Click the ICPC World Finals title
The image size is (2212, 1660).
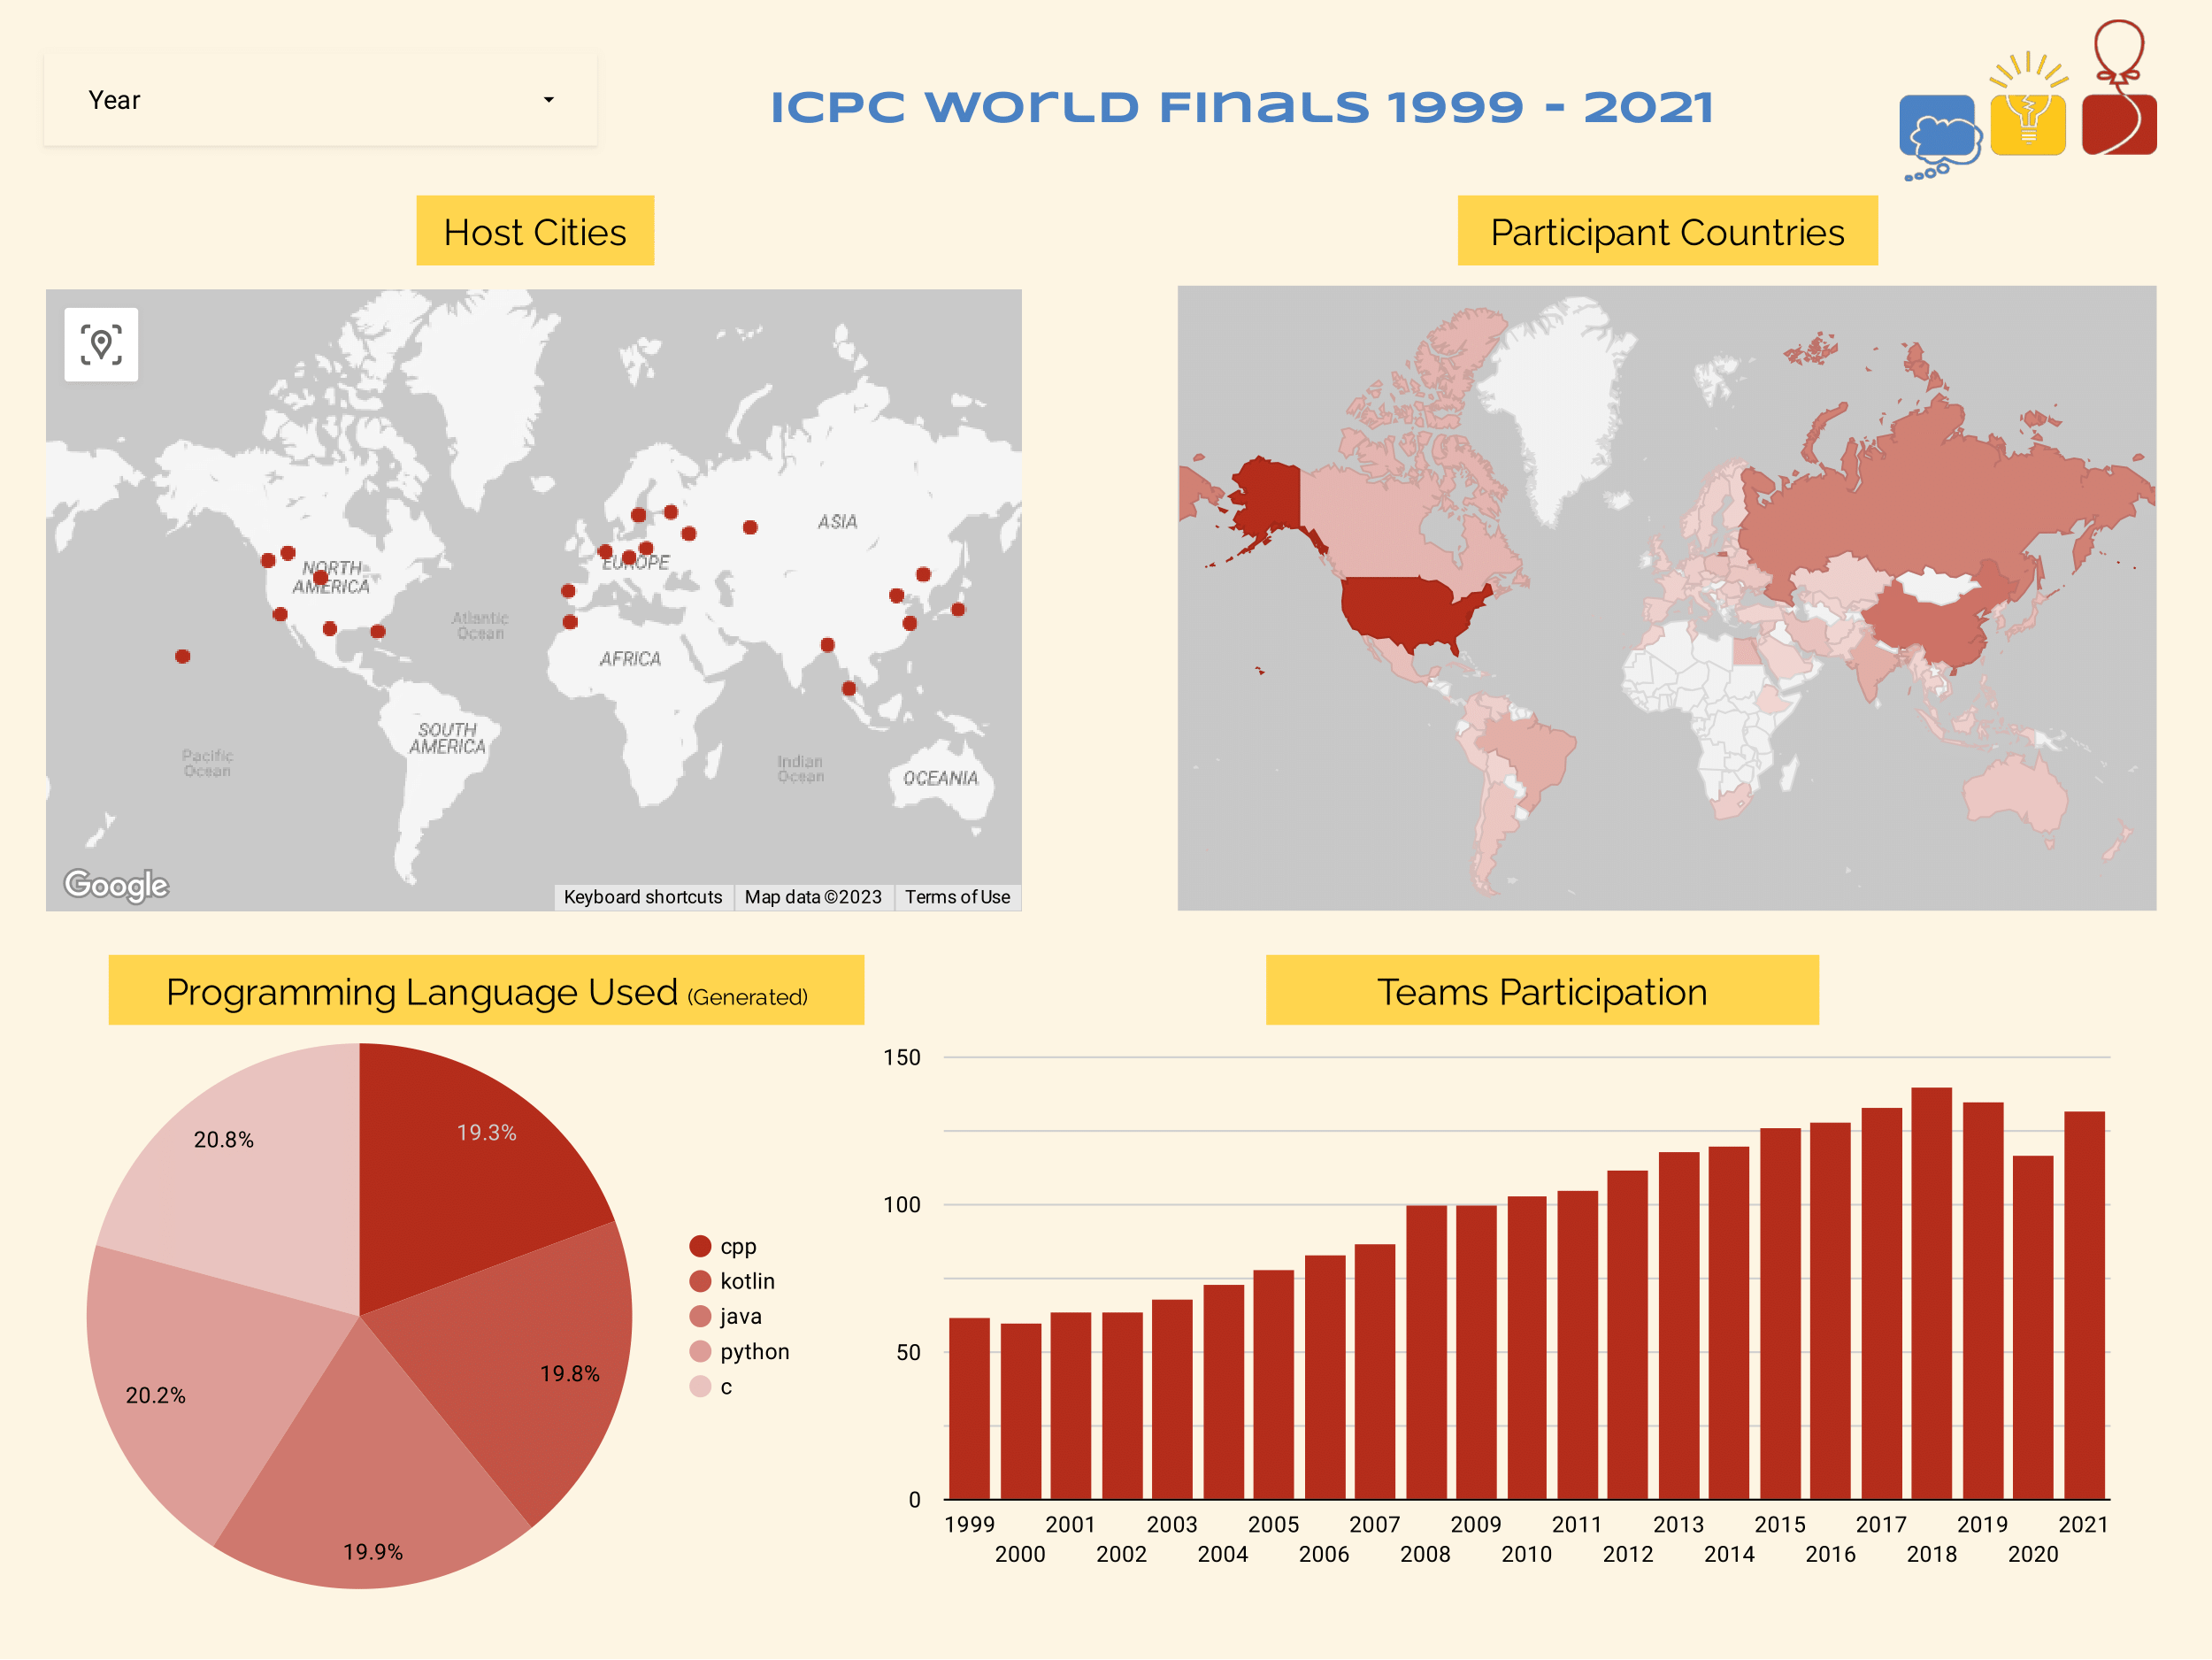[1242, 107]
